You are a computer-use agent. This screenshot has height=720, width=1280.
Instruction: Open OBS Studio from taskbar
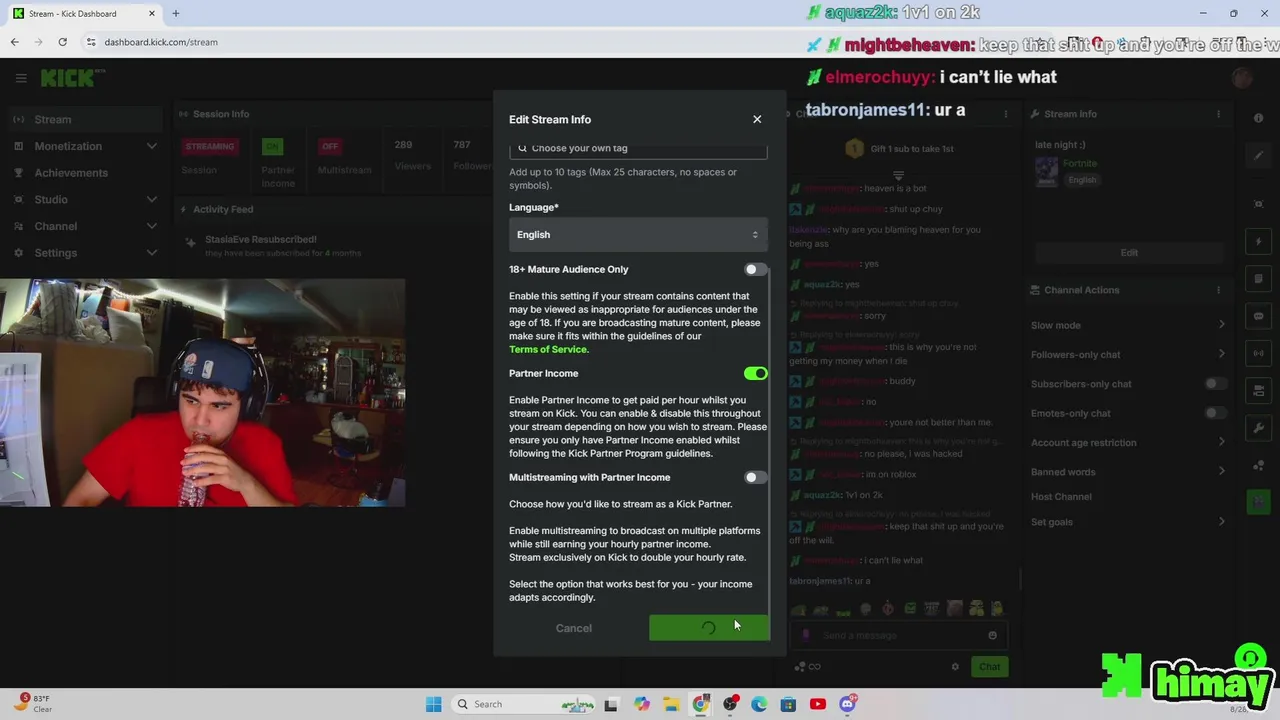pyautogui.click(x=730, y=704)
